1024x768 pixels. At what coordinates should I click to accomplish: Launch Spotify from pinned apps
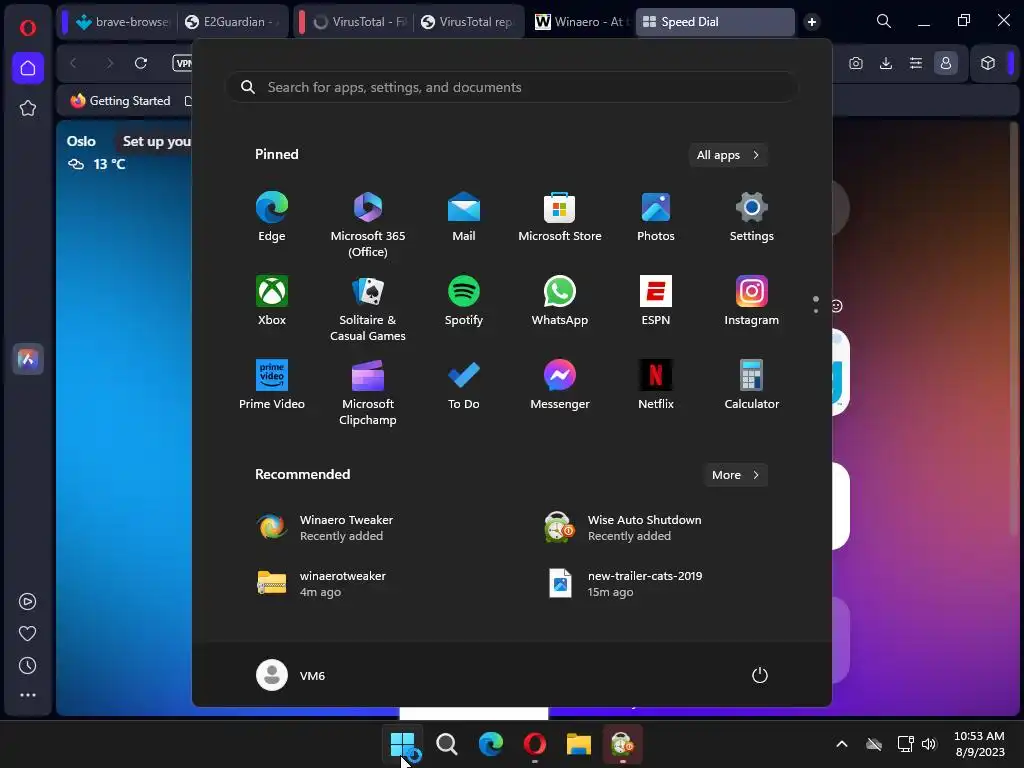coord(464,300)
